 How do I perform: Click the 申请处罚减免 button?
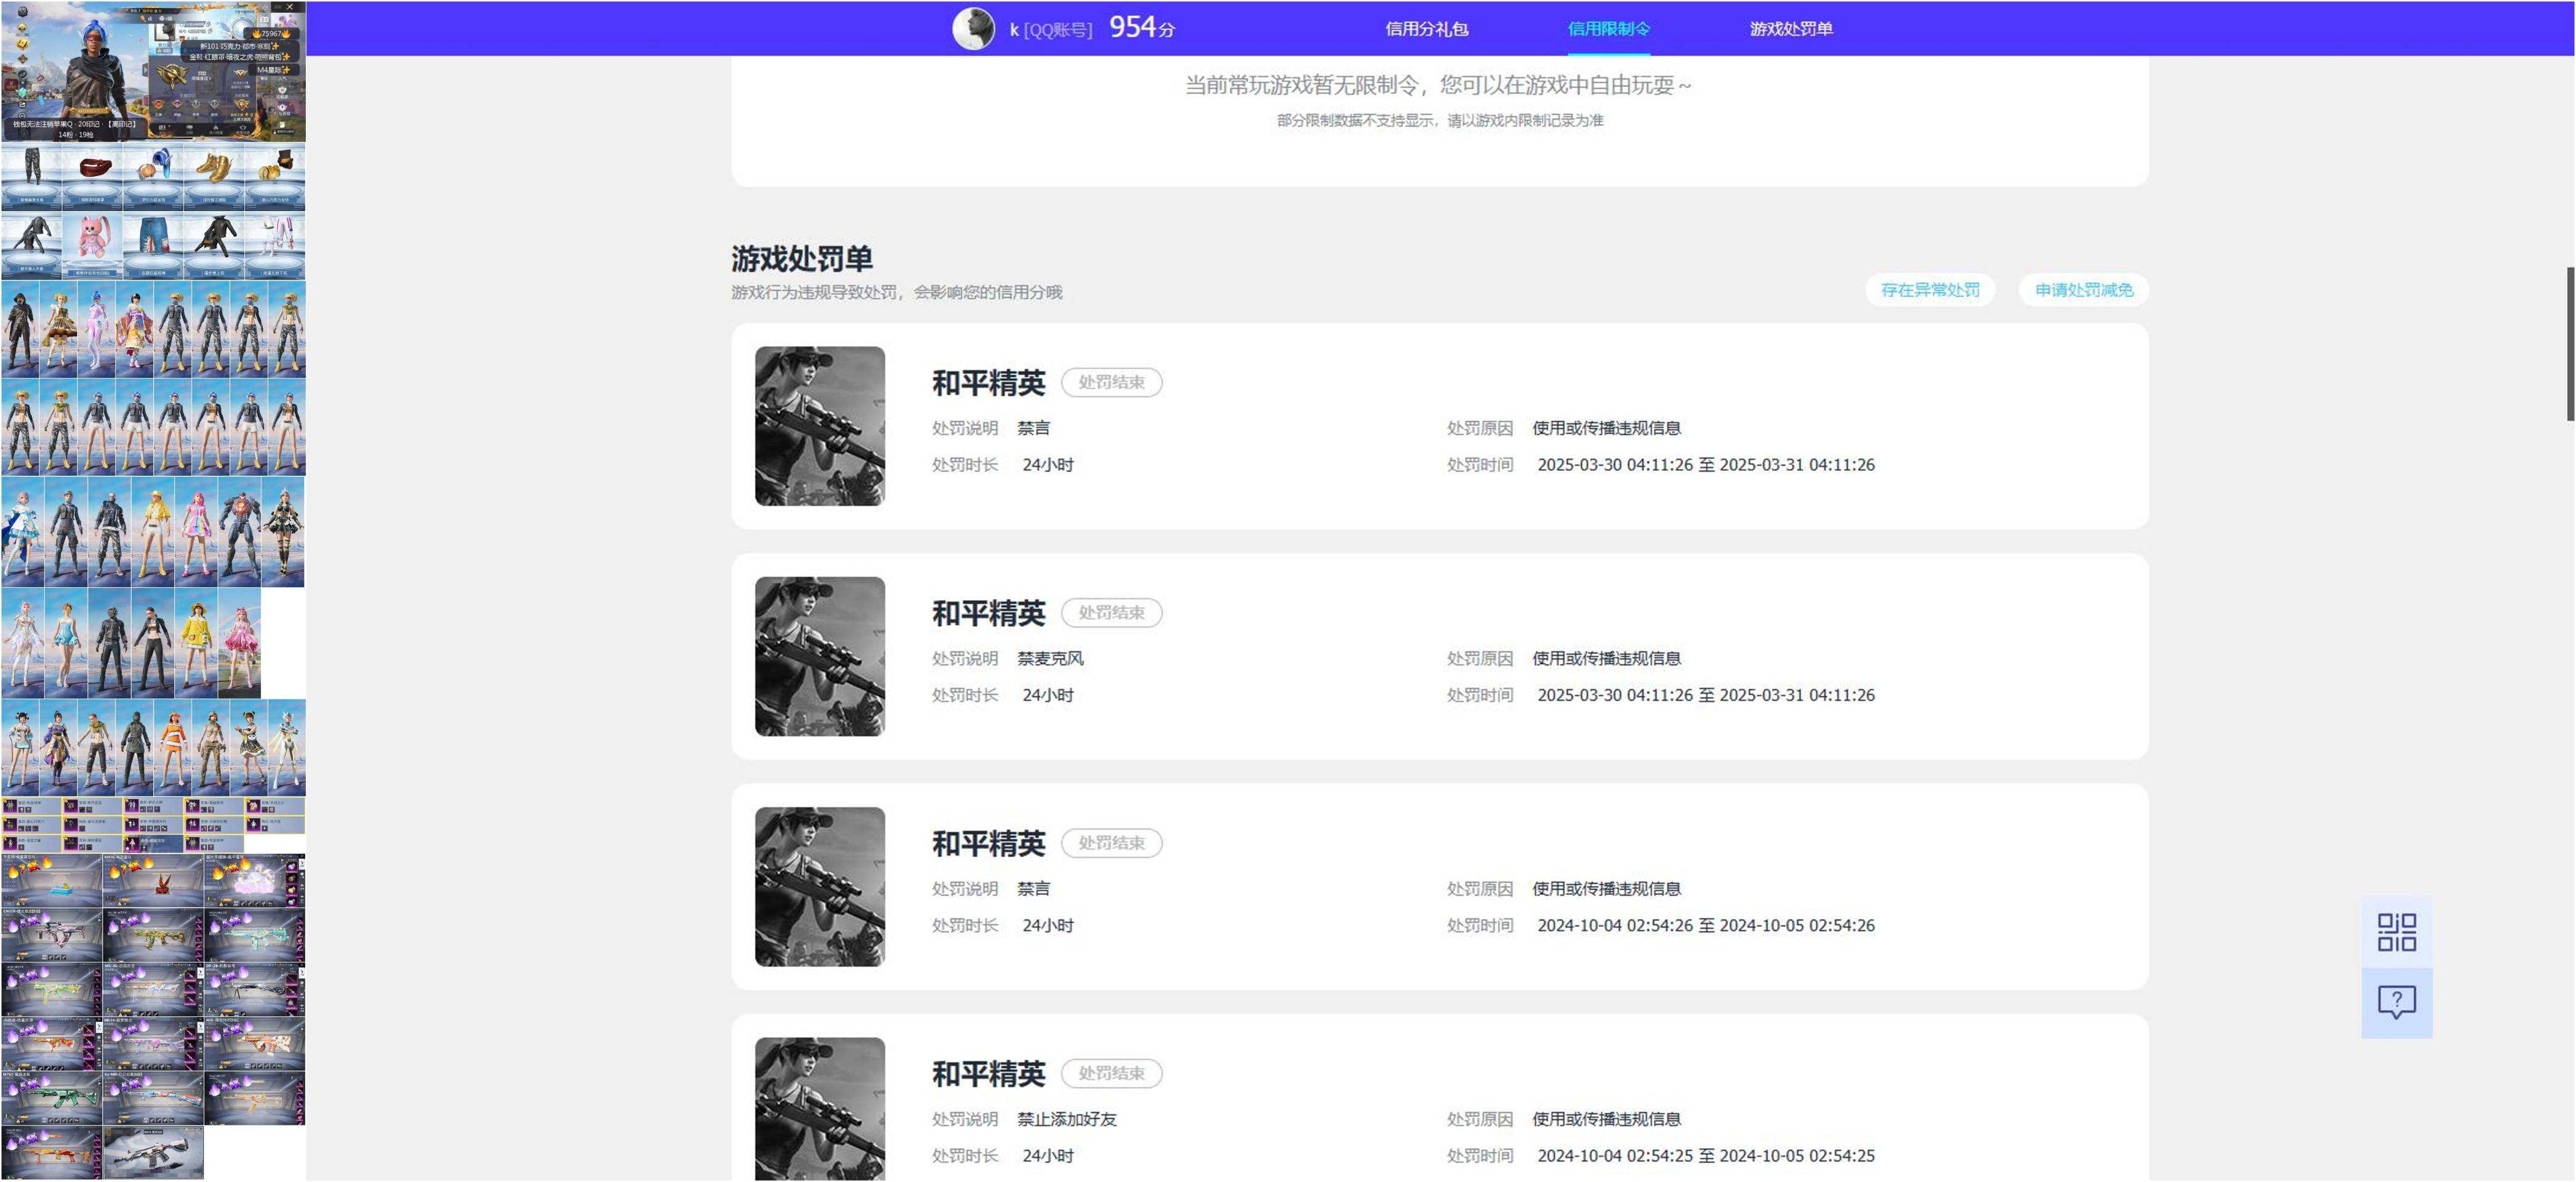pos(2083,290)
